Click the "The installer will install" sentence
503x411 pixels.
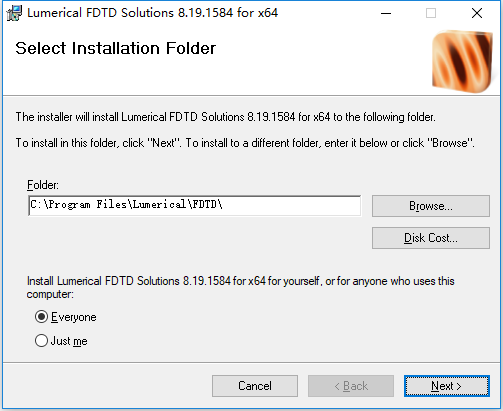click(x=226, y=117)
